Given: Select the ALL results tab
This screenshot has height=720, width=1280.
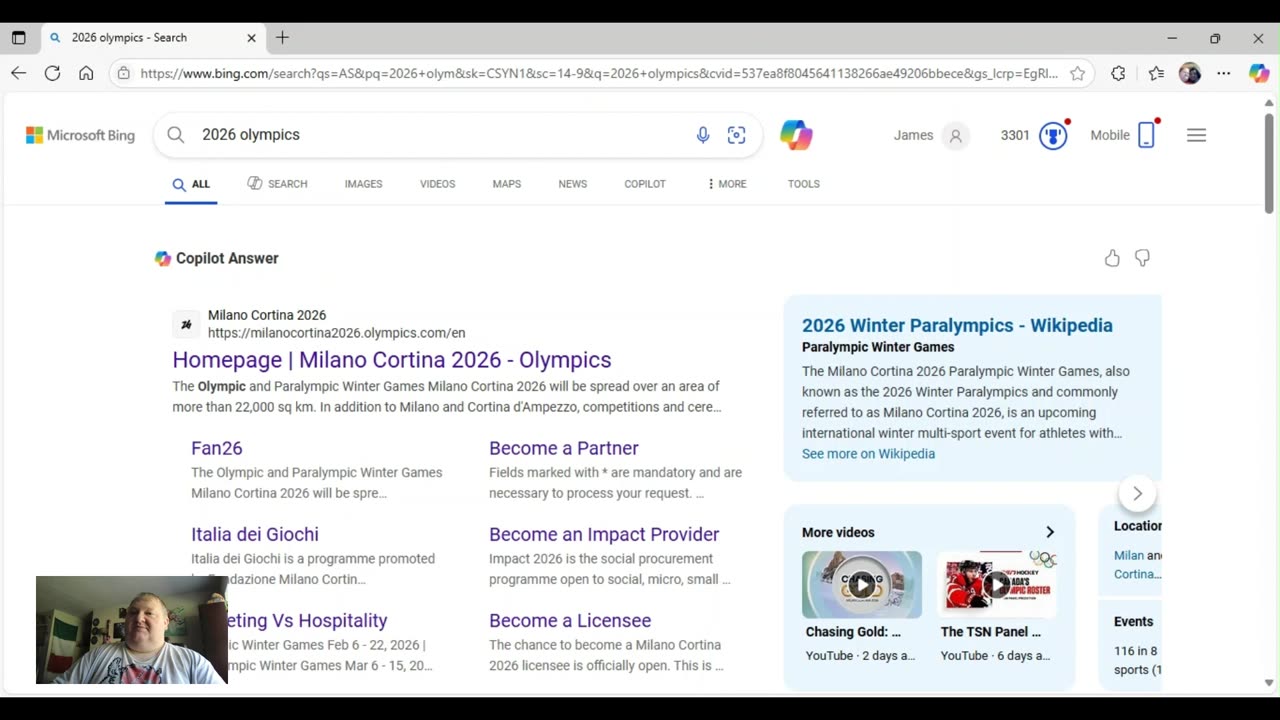Looking at the screenshot, I should click(191, 184).
